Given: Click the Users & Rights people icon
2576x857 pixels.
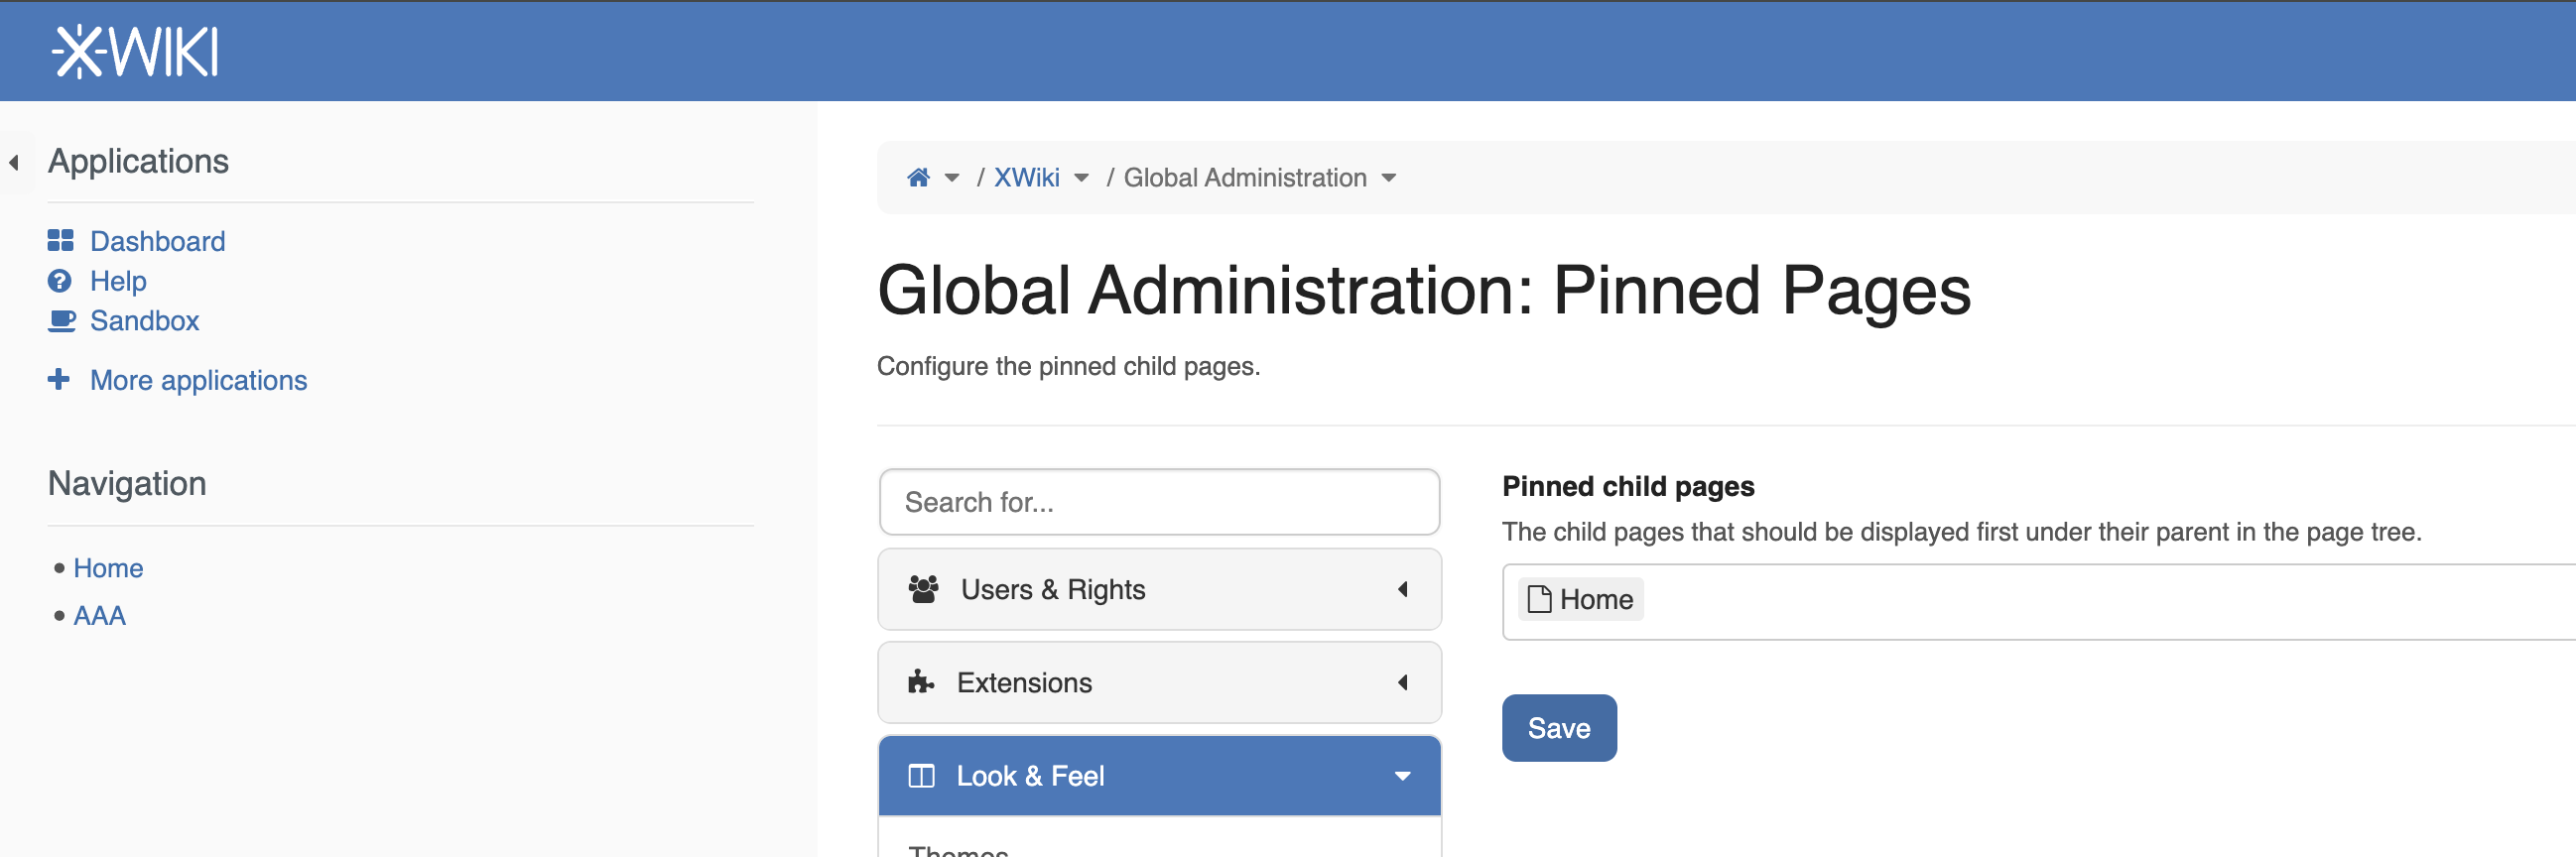Looking at the screenshot, I should pyautogui.click(x=922, y=589).
